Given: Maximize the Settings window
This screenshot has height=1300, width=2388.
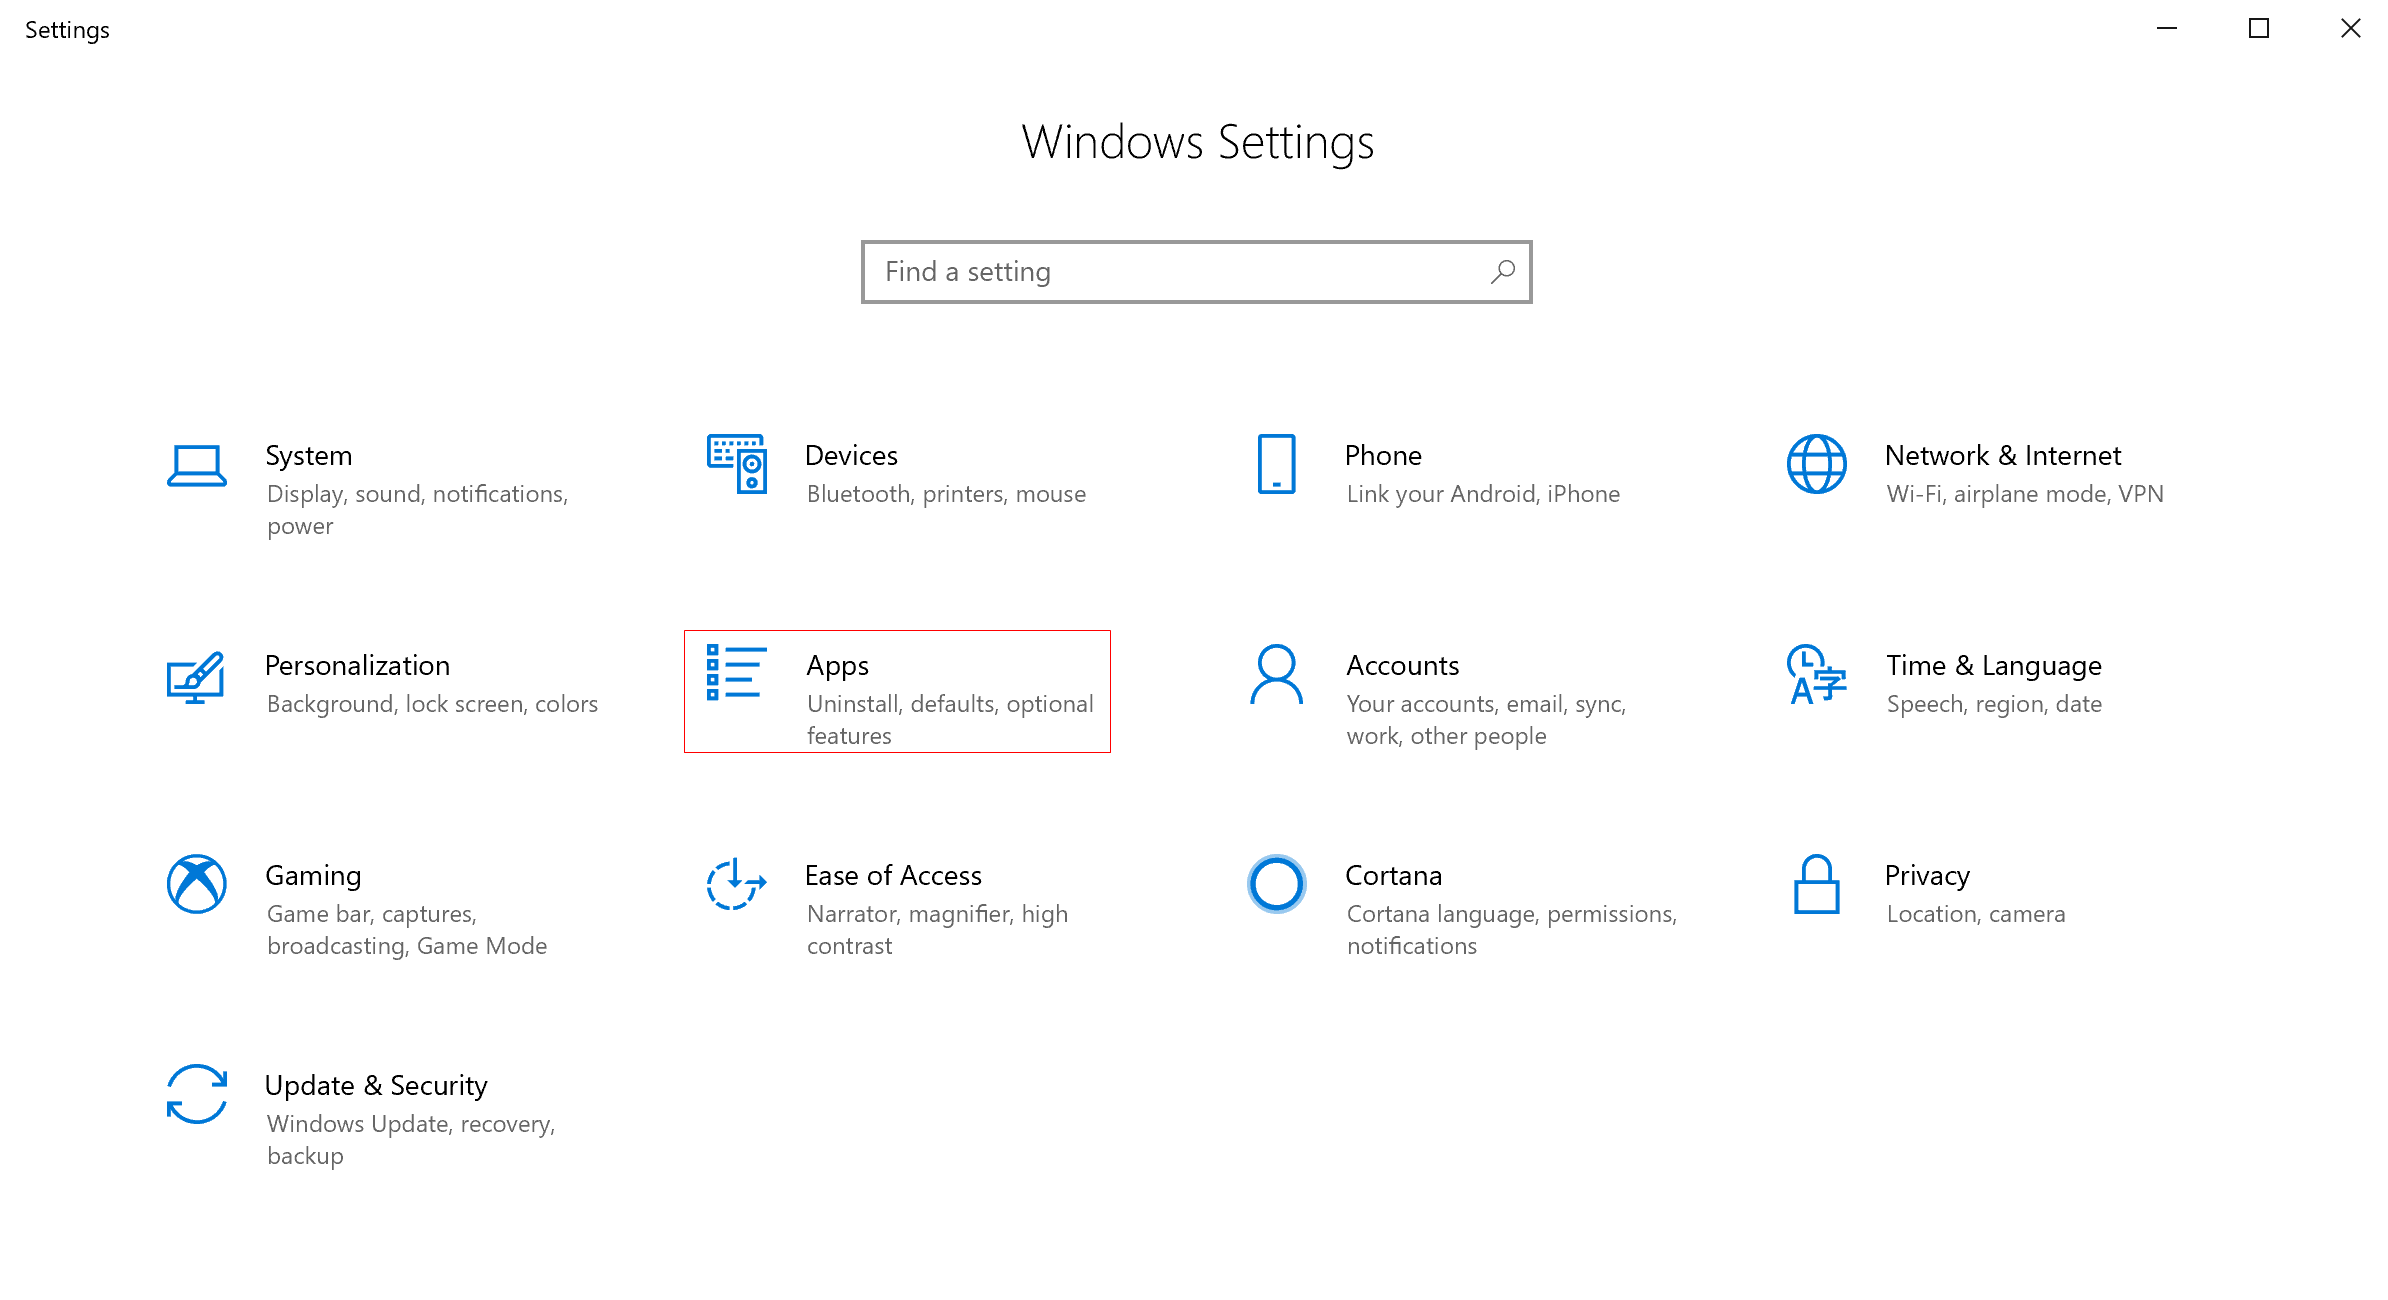Looking at the screenshot, I should click(2258, 29).
